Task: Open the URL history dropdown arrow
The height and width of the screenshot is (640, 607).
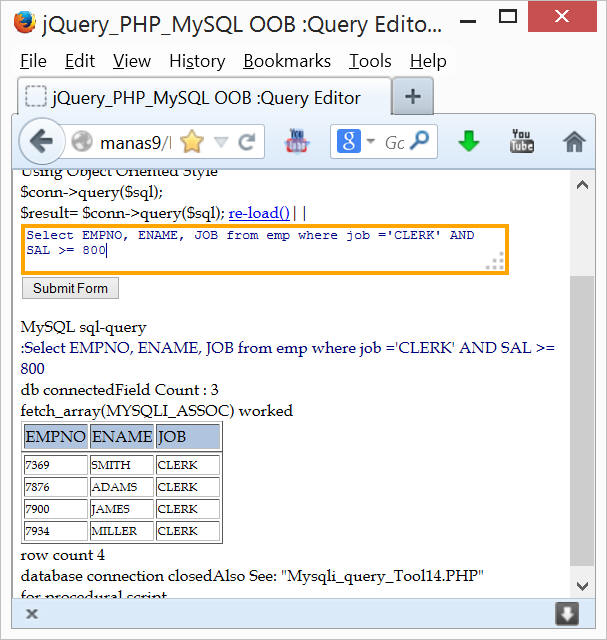Action: point(221,142)
